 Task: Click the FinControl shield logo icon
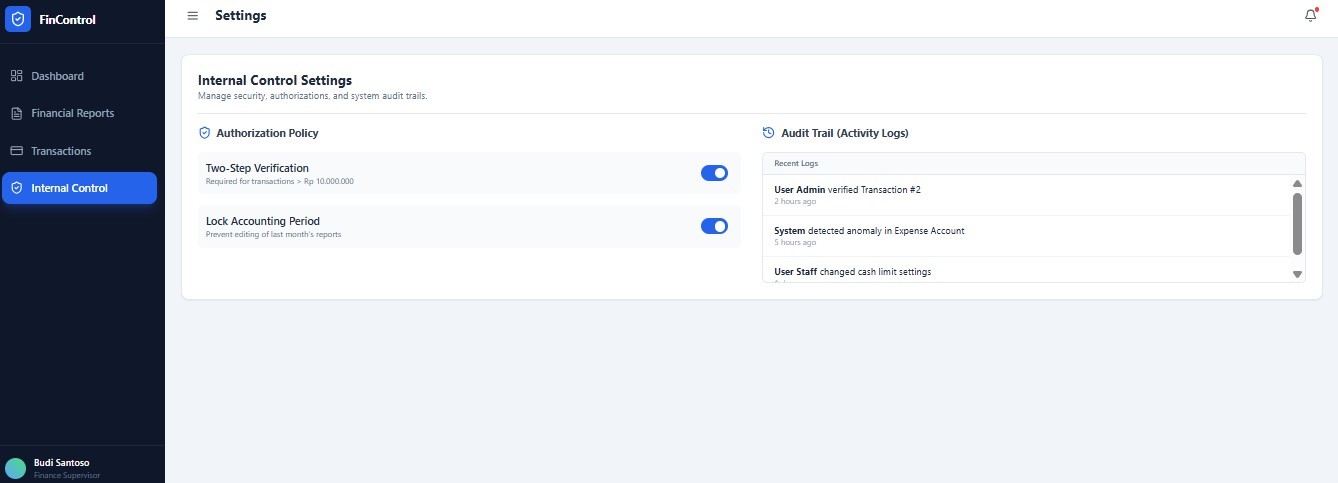click(x=18, y=19)
